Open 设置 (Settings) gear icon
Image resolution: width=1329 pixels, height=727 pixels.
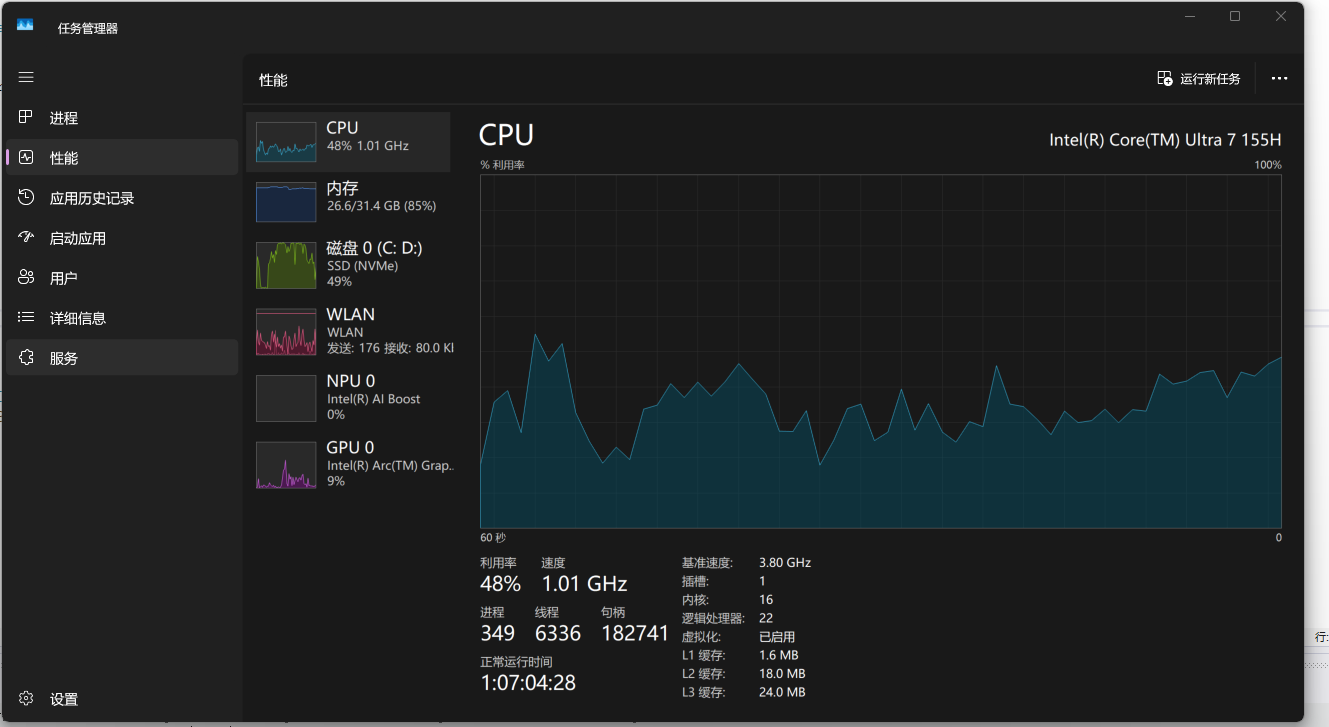tap(27, 699)
